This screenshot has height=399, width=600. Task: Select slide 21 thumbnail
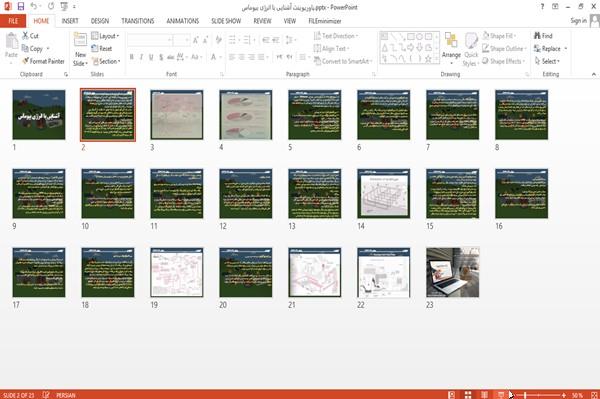click(315, 272)
